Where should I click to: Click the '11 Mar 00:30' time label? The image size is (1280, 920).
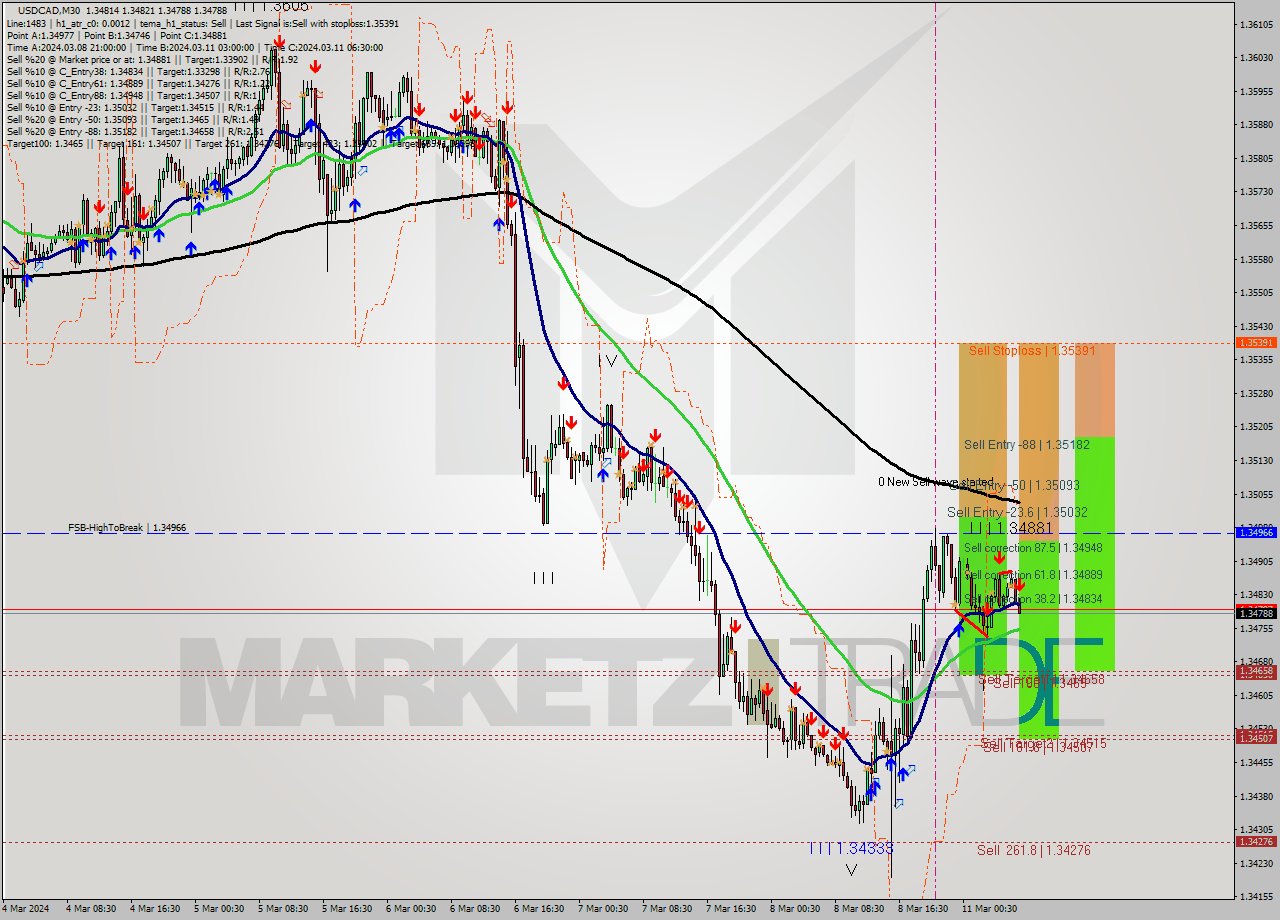point(989,909)
